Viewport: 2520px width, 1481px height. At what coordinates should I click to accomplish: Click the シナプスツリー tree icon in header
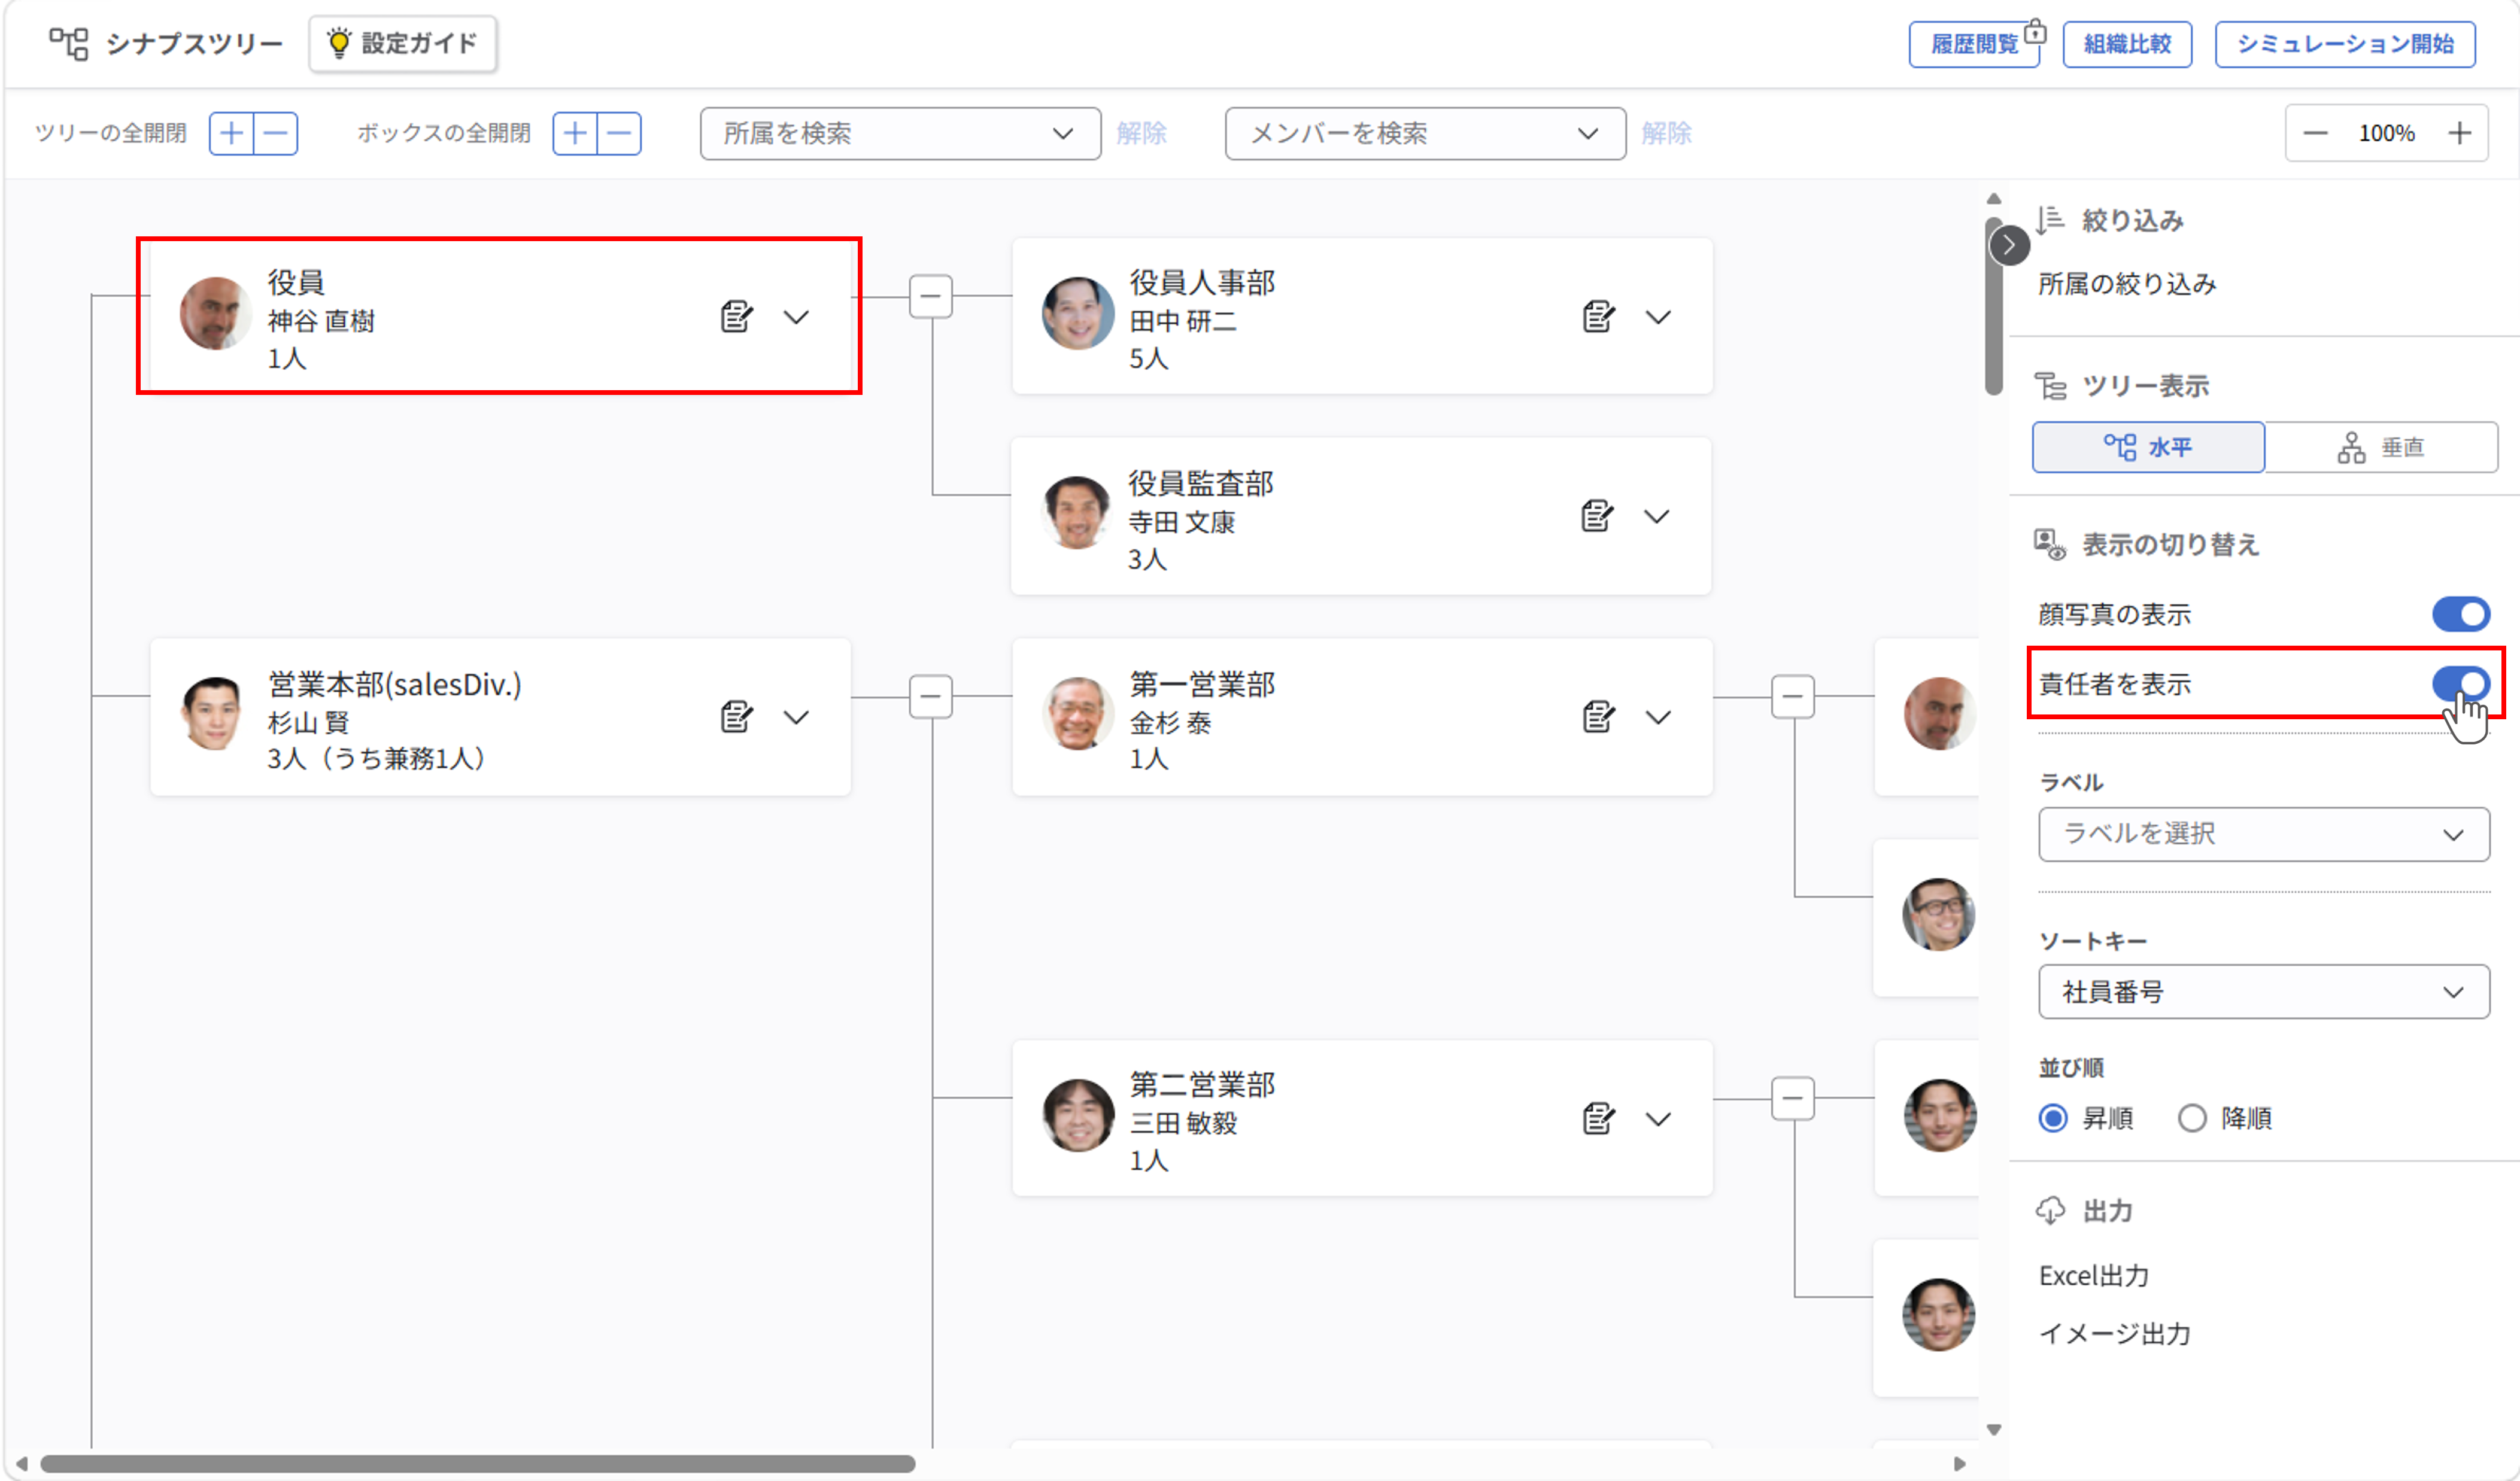69,44
